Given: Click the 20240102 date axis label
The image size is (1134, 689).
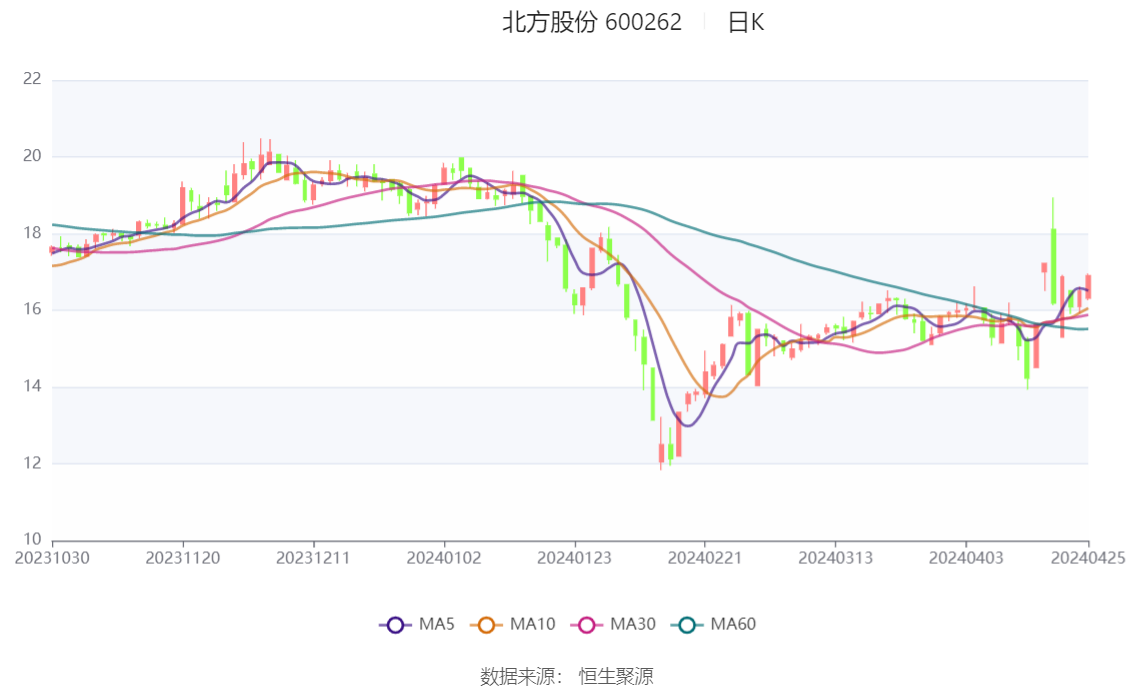Looking at the screenshot, I should point(444,558).
